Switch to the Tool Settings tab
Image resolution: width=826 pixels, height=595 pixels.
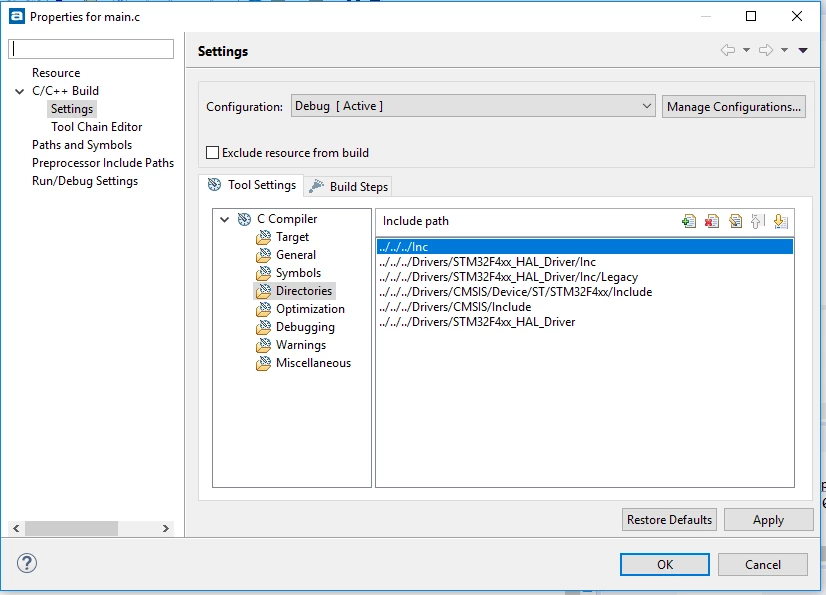[252, 185]
